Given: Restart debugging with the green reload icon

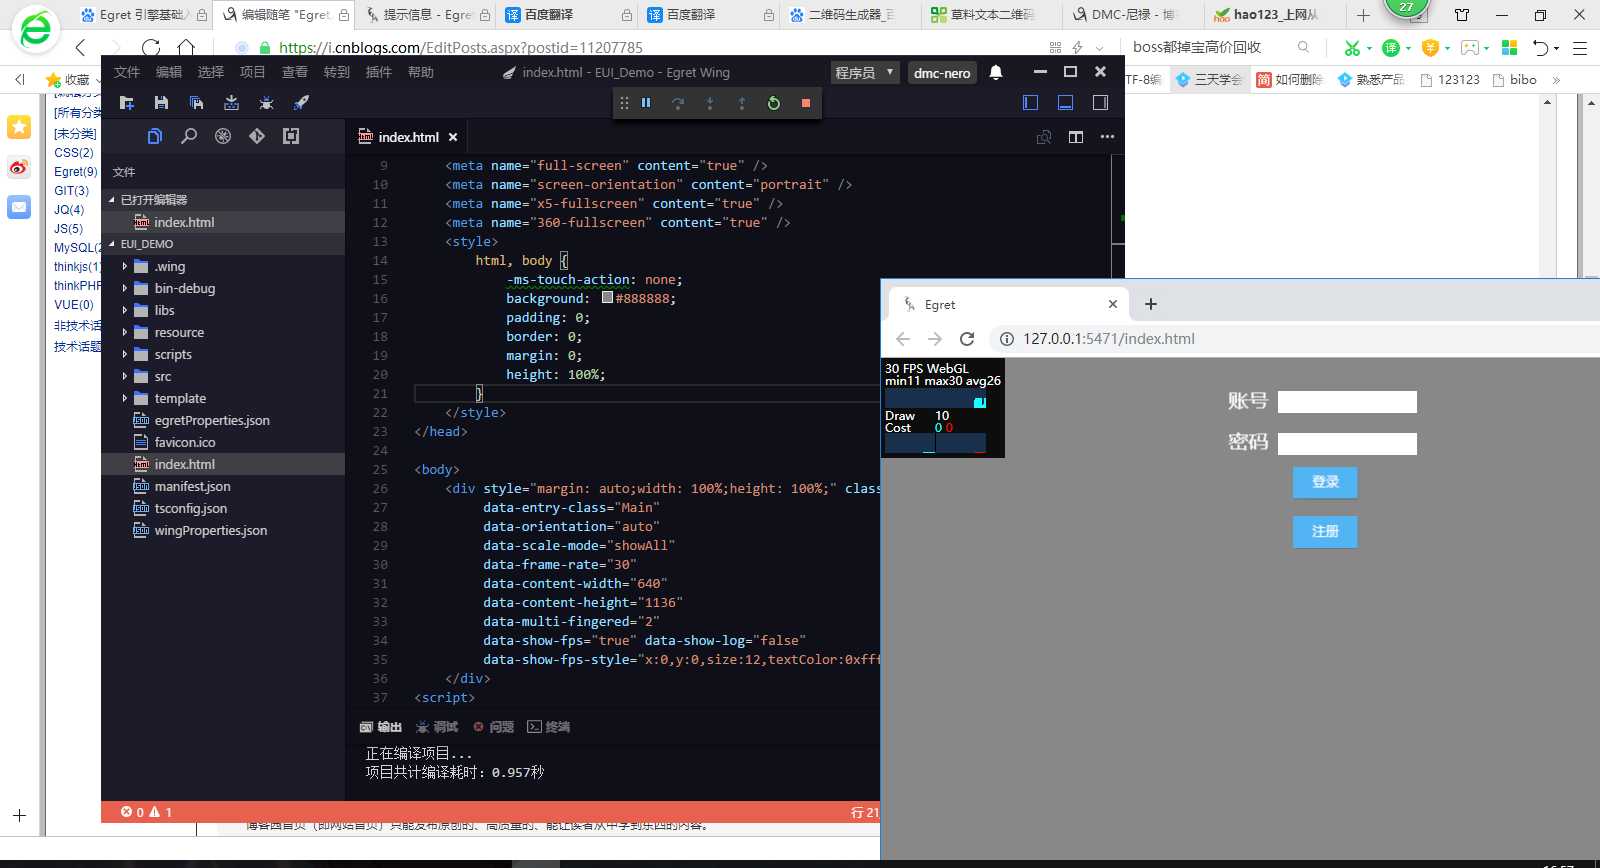Looking at the screenshot, I should click(x=774, y=103).
